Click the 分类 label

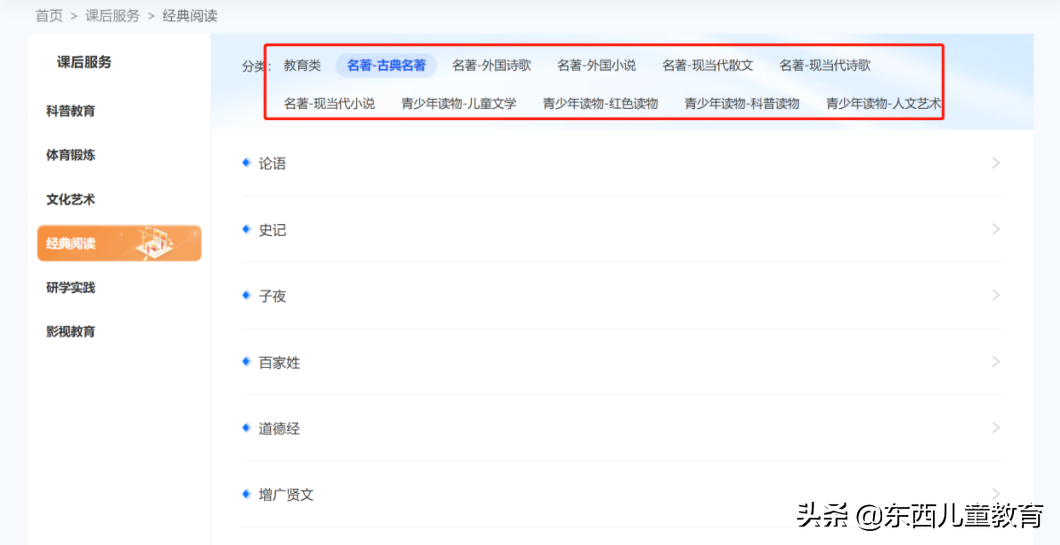coord(257,66)
